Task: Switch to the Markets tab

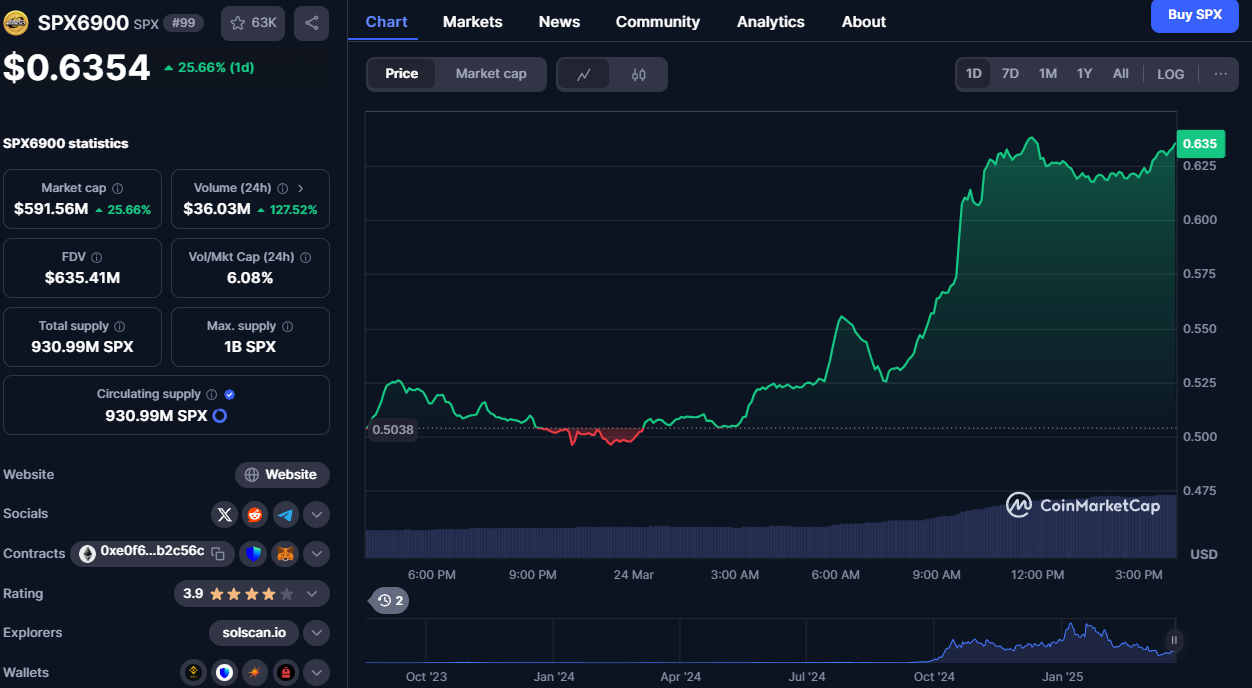Action: click(x=472, y=22)
